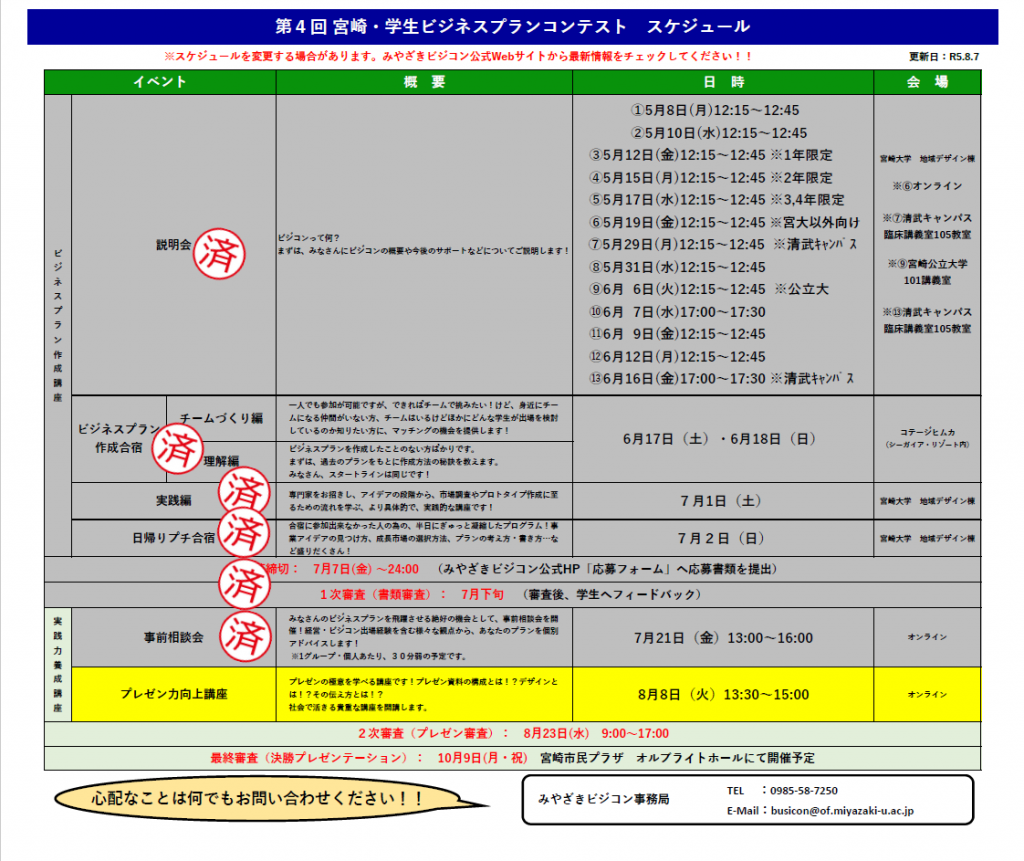Click 宮崎大学 地域デザイン棟 in the 説明会 row
The width and height of the screenshot is (1024, 861).
click(927, 159)
